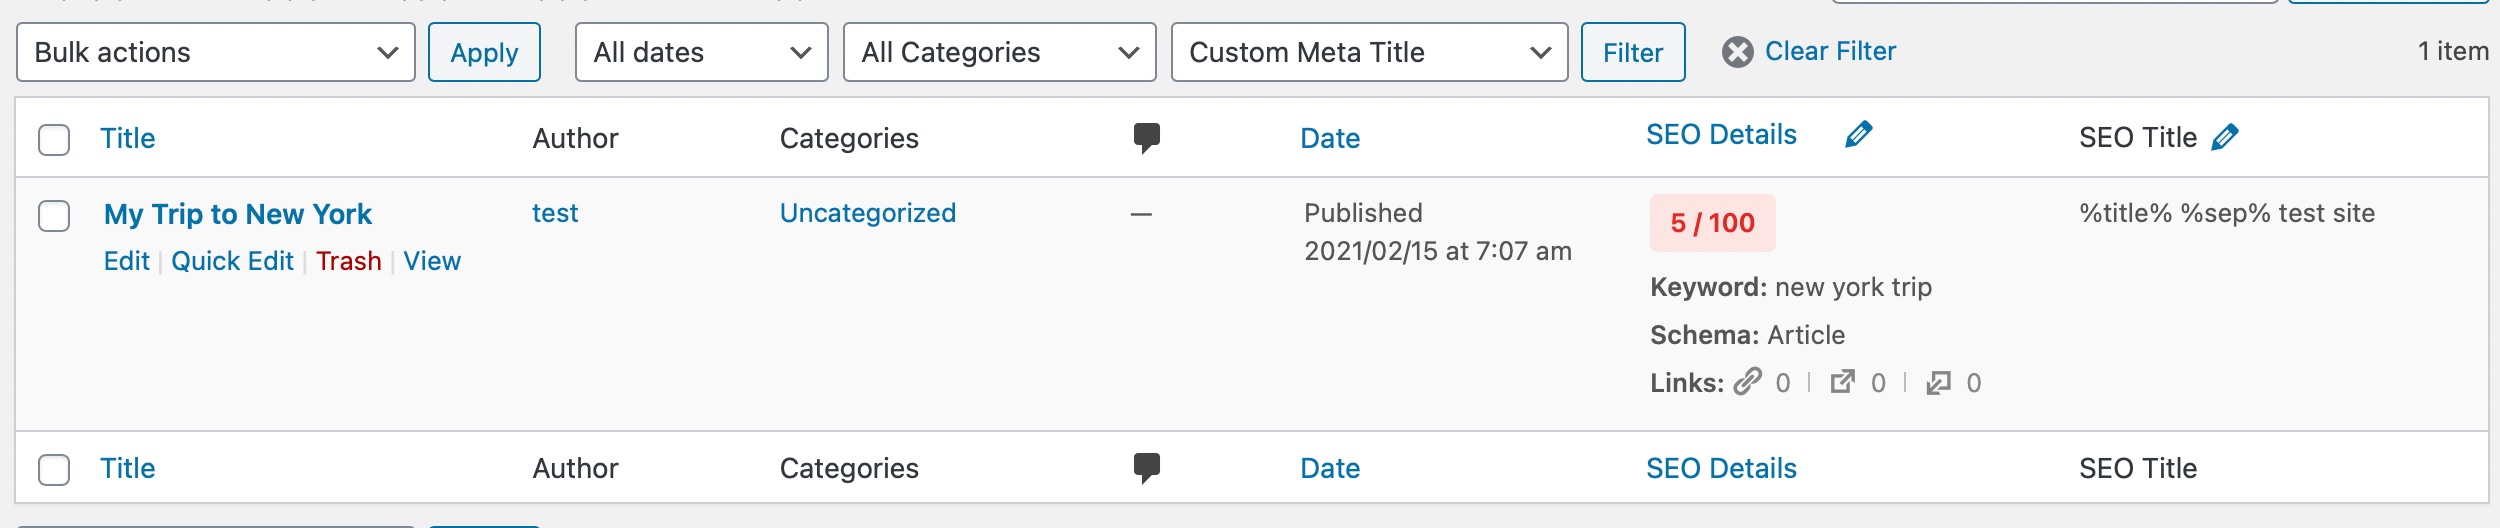Click the pencil icon beside SEO Details header
The width and height of the screenshot is (2500, 528).
(x=1858, y=134)
